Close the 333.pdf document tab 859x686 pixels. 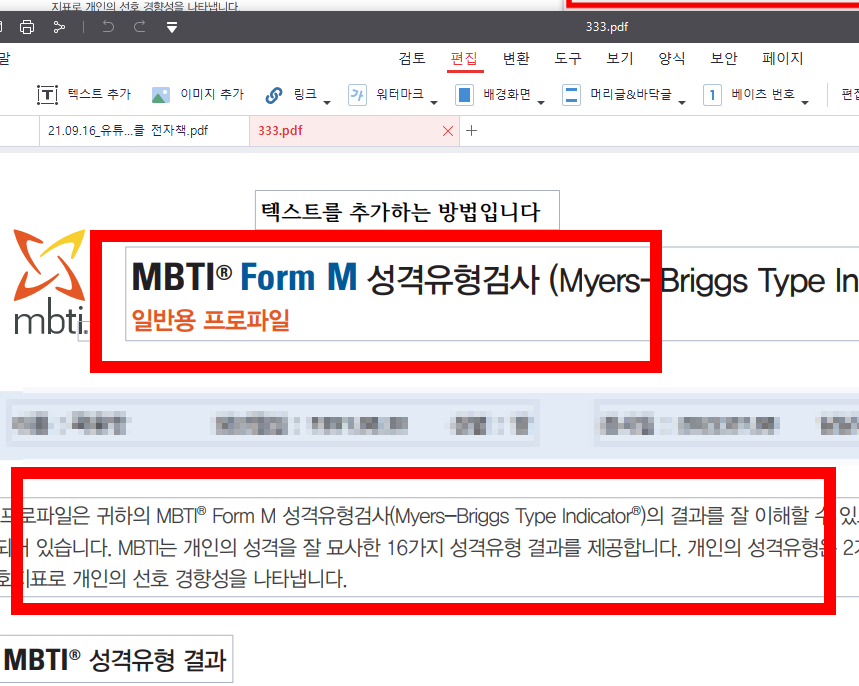[447, 130]
